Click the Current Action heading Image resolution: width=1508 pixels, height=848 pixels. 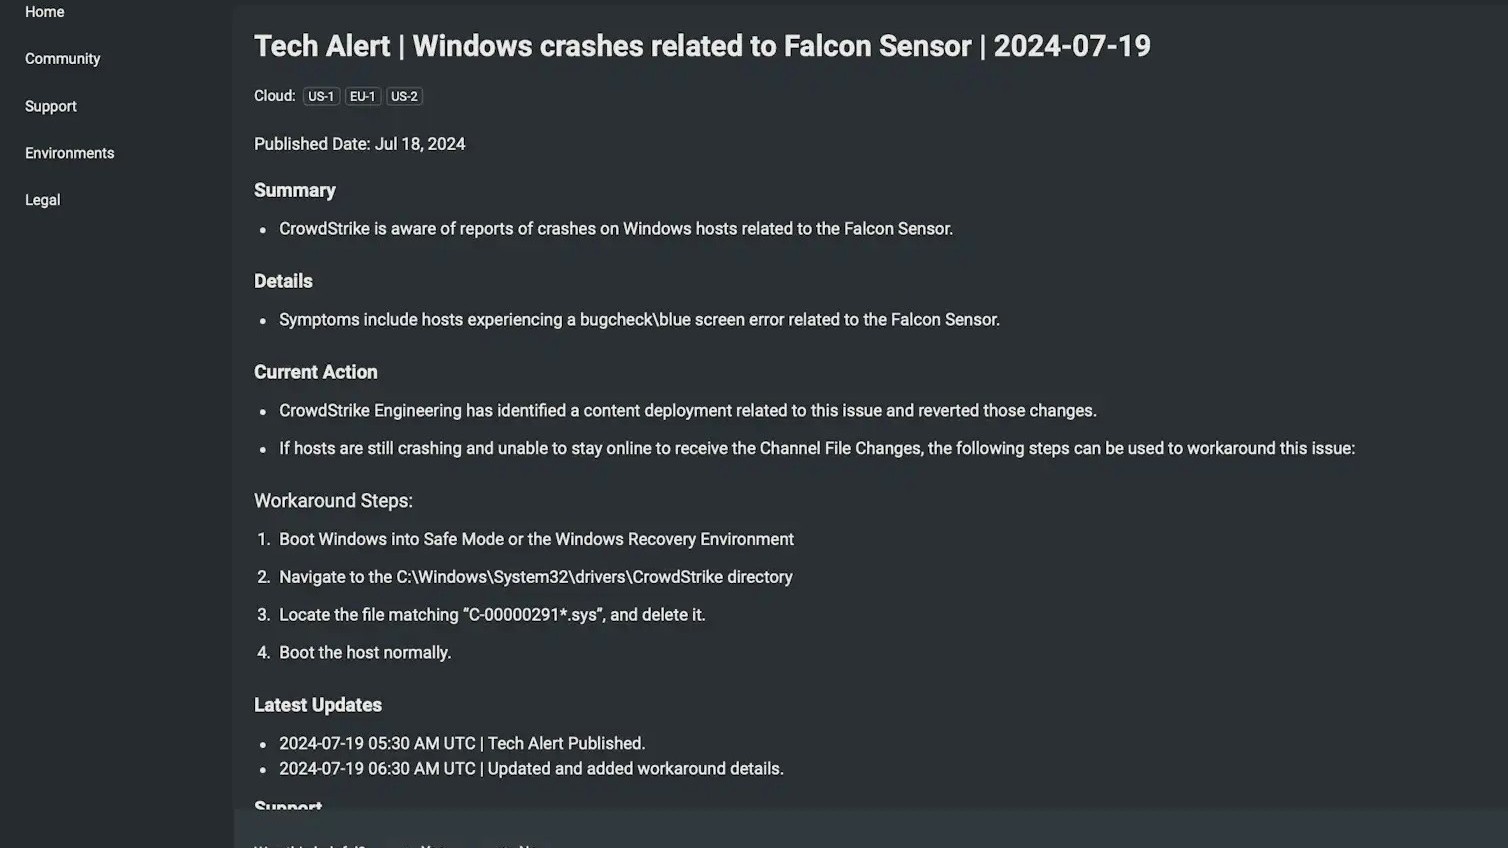[315, 372]
